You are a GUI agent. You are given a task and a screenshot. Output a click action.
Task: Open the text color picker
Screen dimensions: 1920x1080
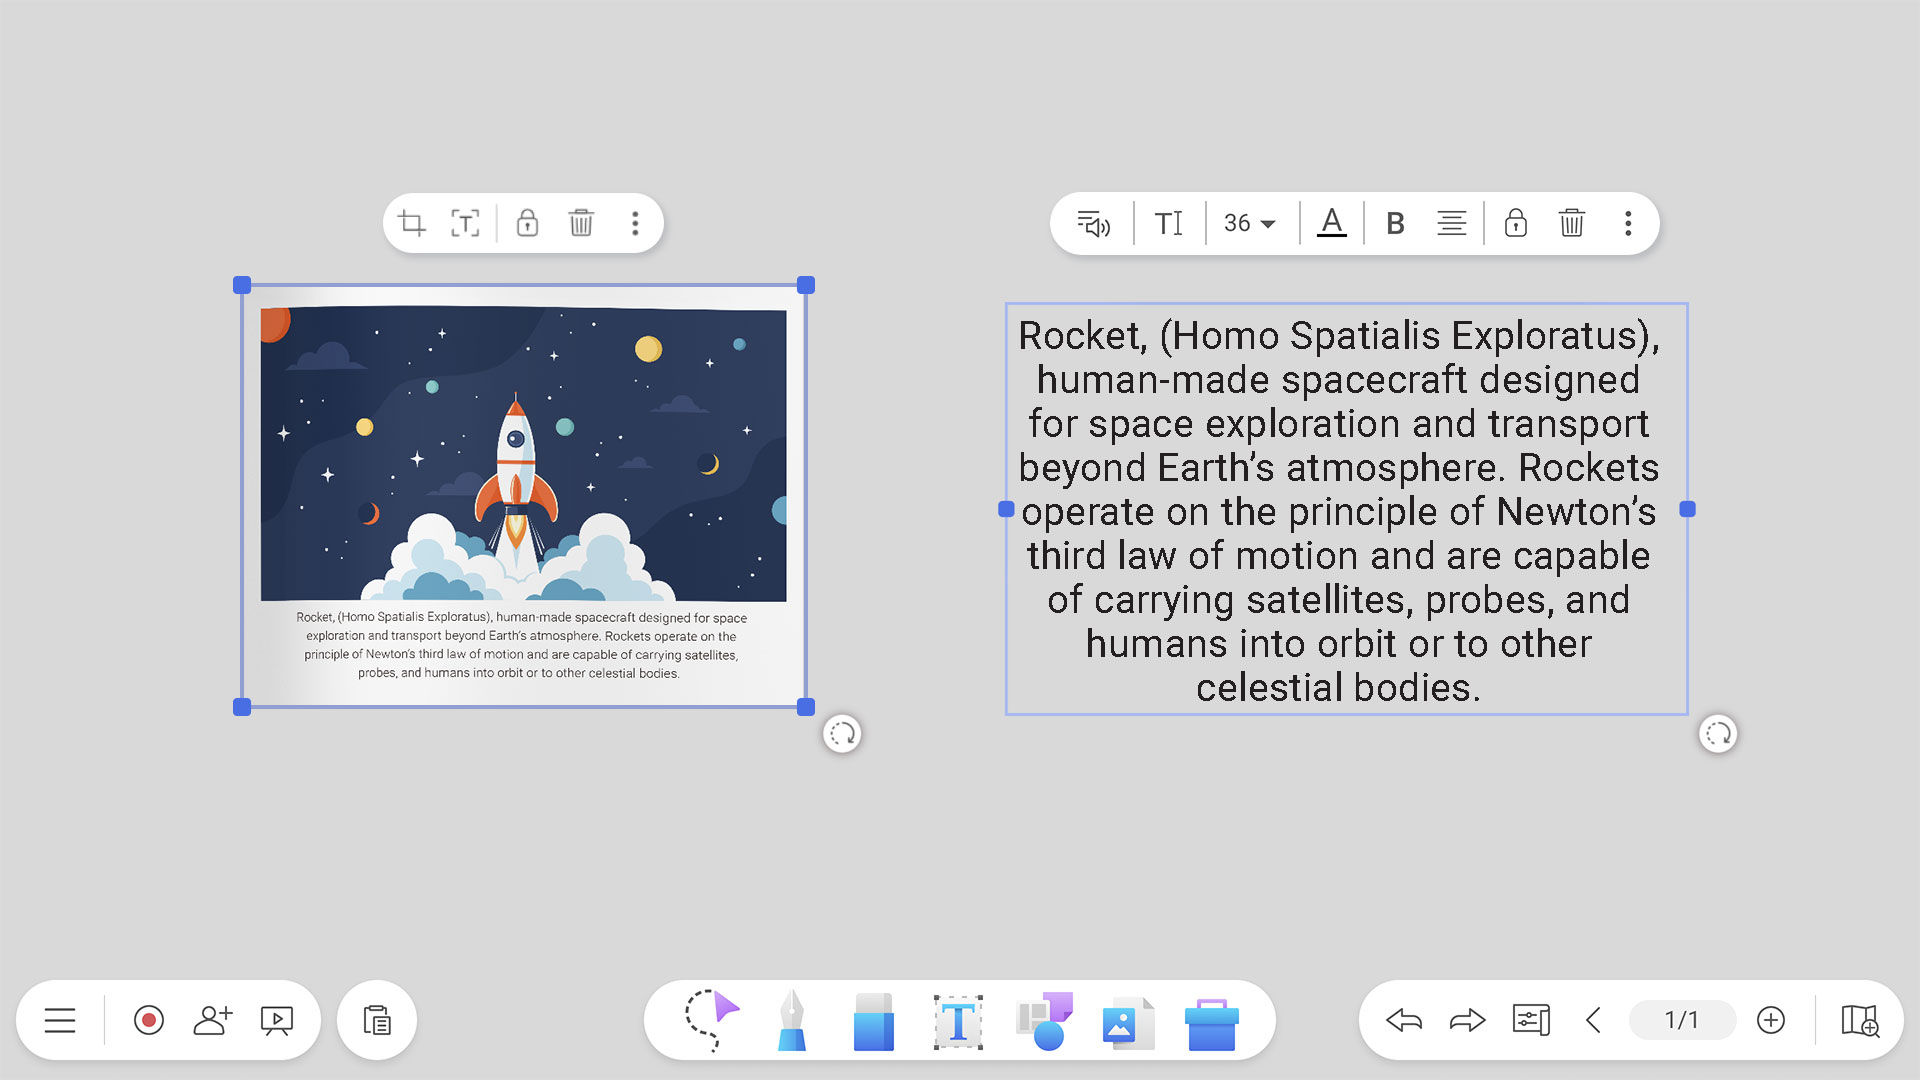coord(1331,223)
